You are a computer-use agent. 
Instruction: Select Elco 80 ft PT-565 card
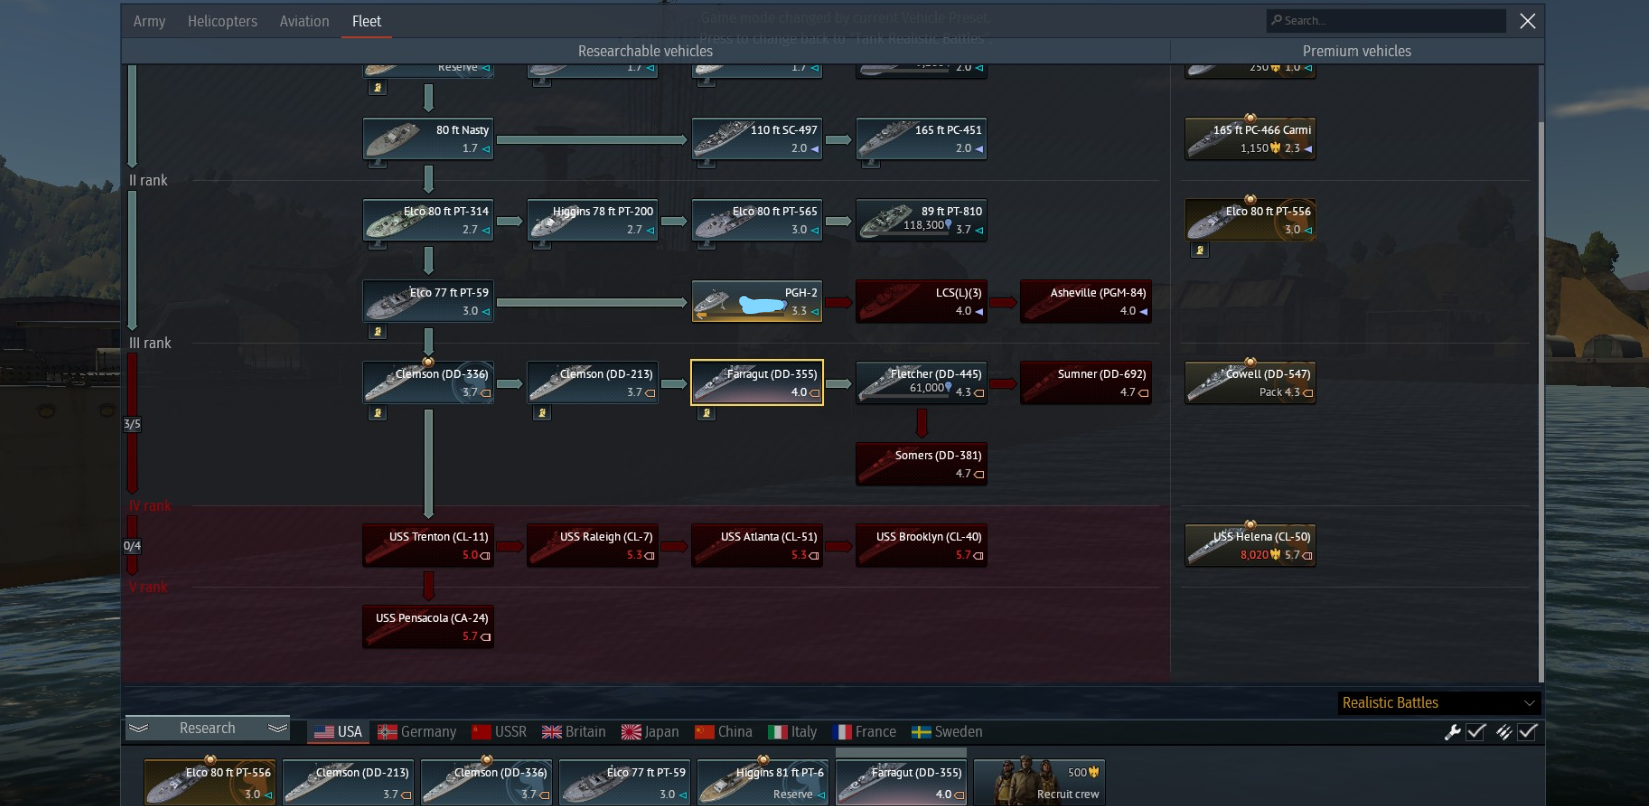click(757, 220)
